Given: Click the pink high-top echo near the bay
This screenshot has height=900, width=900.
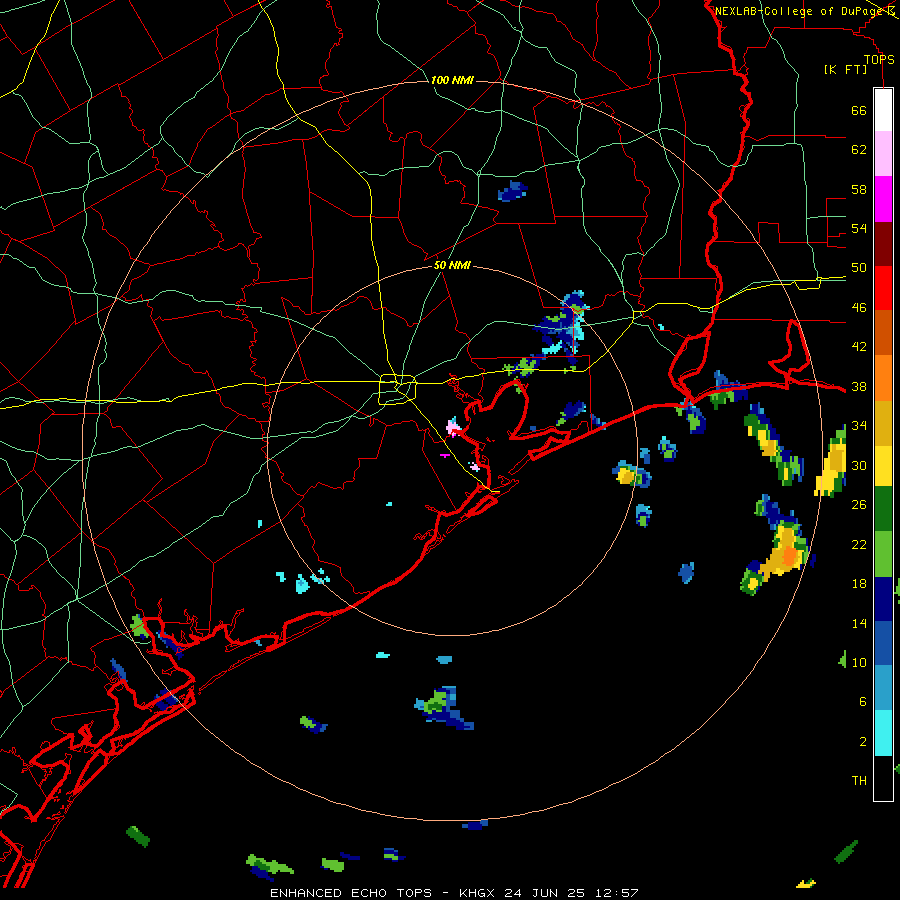Looking at the screenshot, I should tap(454, 427).
